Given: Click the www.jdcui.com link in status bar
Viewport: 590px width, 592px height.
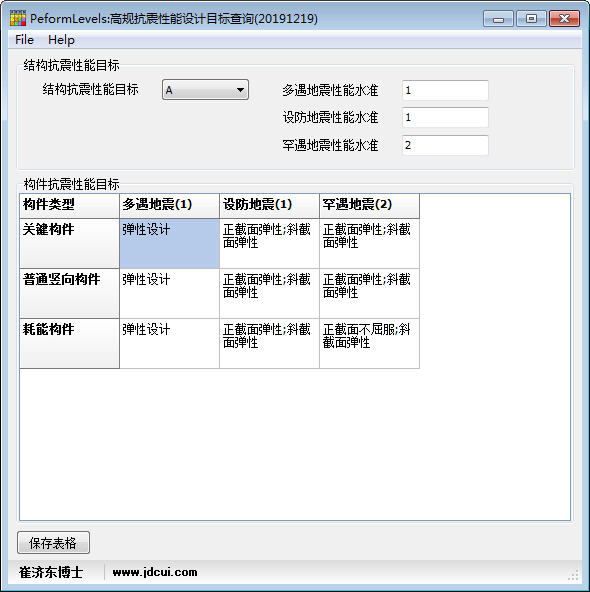Looking at the screenshot, I should coord(155,572).
